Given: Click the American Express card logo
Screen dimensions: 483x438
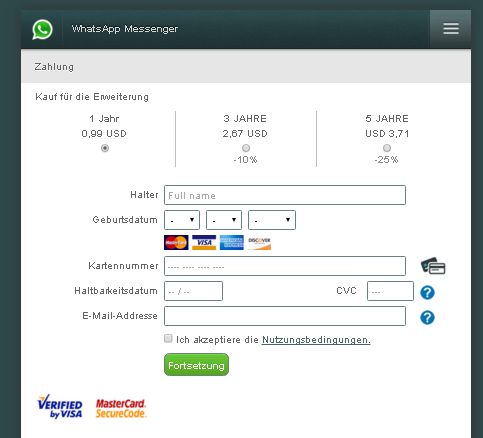Looking at the screenshot, I should (x=232, y=242).
